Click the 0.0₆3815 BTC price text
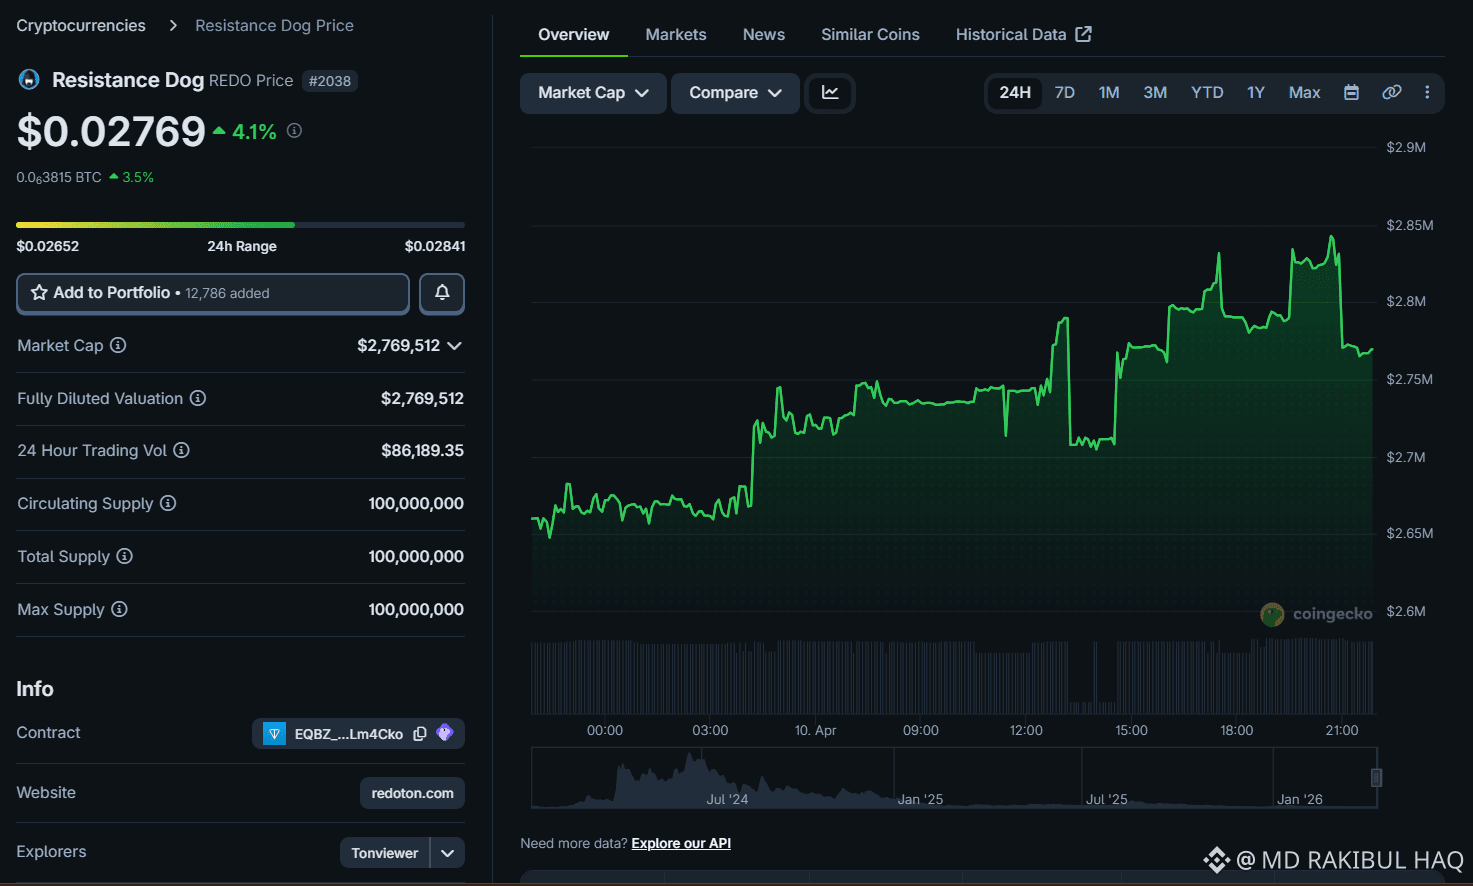Screen dimensions: 1473x886 point(59,178)
